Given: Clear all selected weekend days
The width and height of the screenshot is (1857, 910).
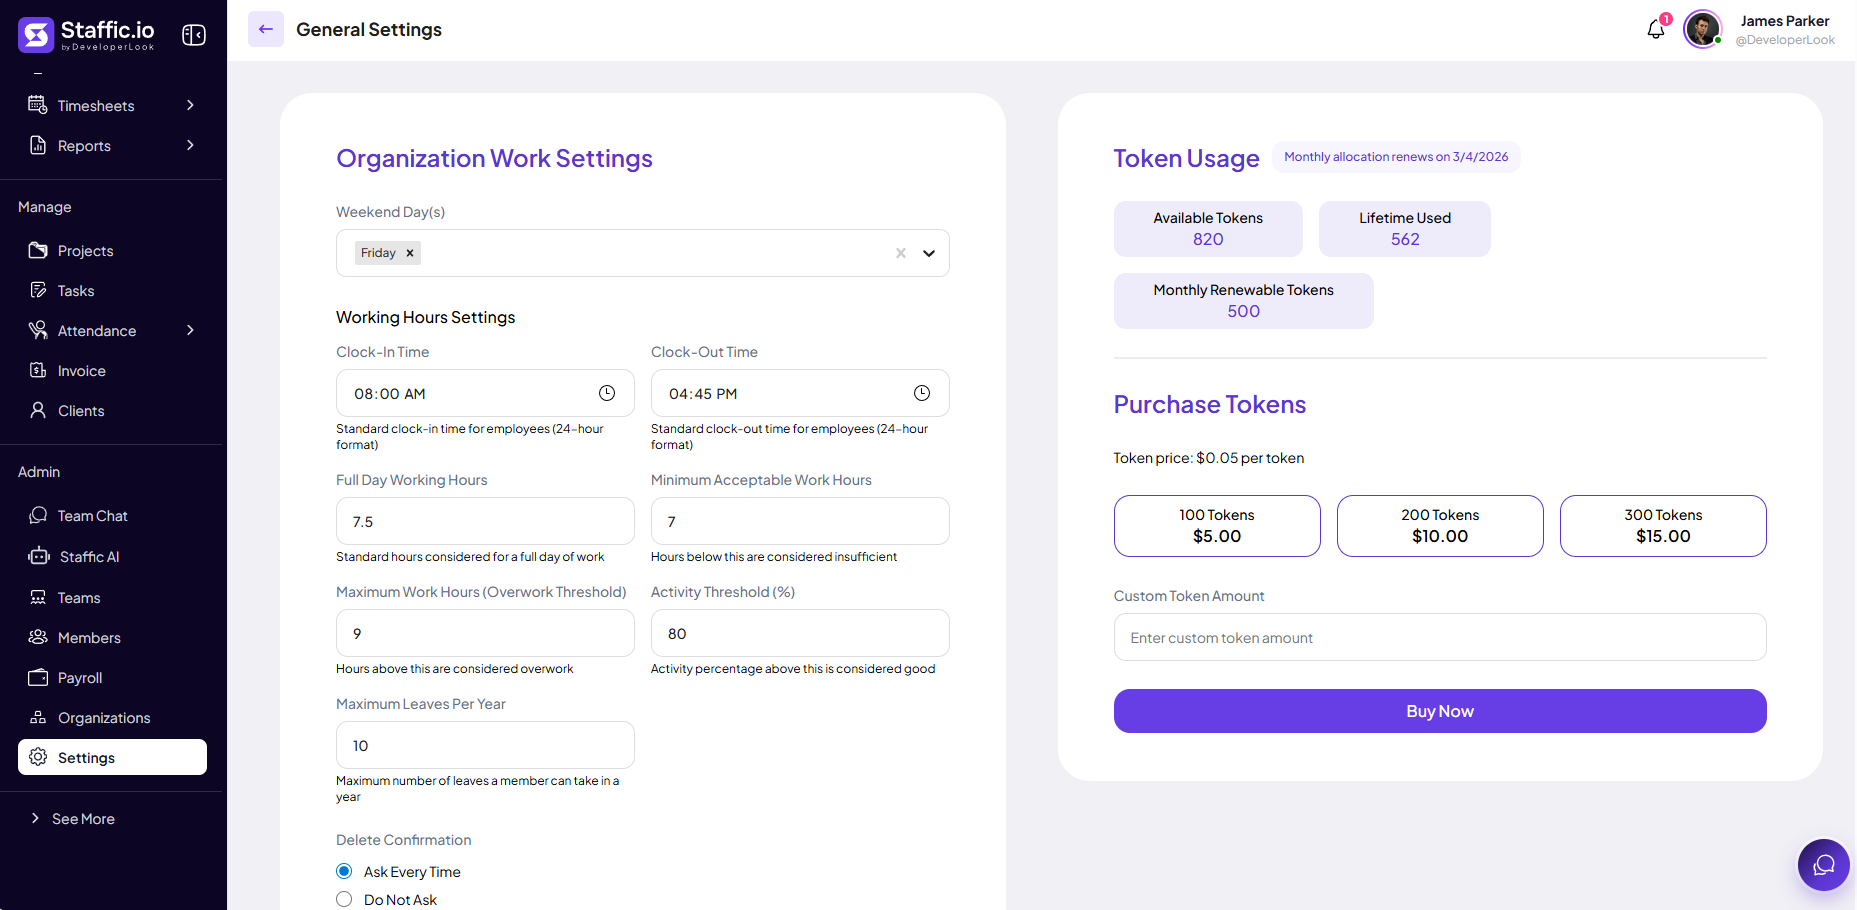Looking at the screenshot, I should (901, 253).
